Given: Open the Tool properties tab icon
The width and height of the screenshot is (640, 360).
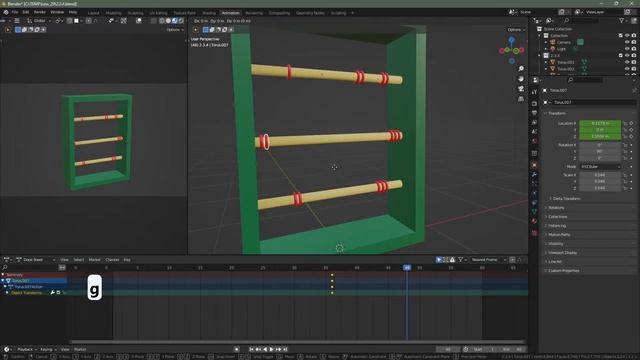Looking at the screenshot, I should (534, 92).
